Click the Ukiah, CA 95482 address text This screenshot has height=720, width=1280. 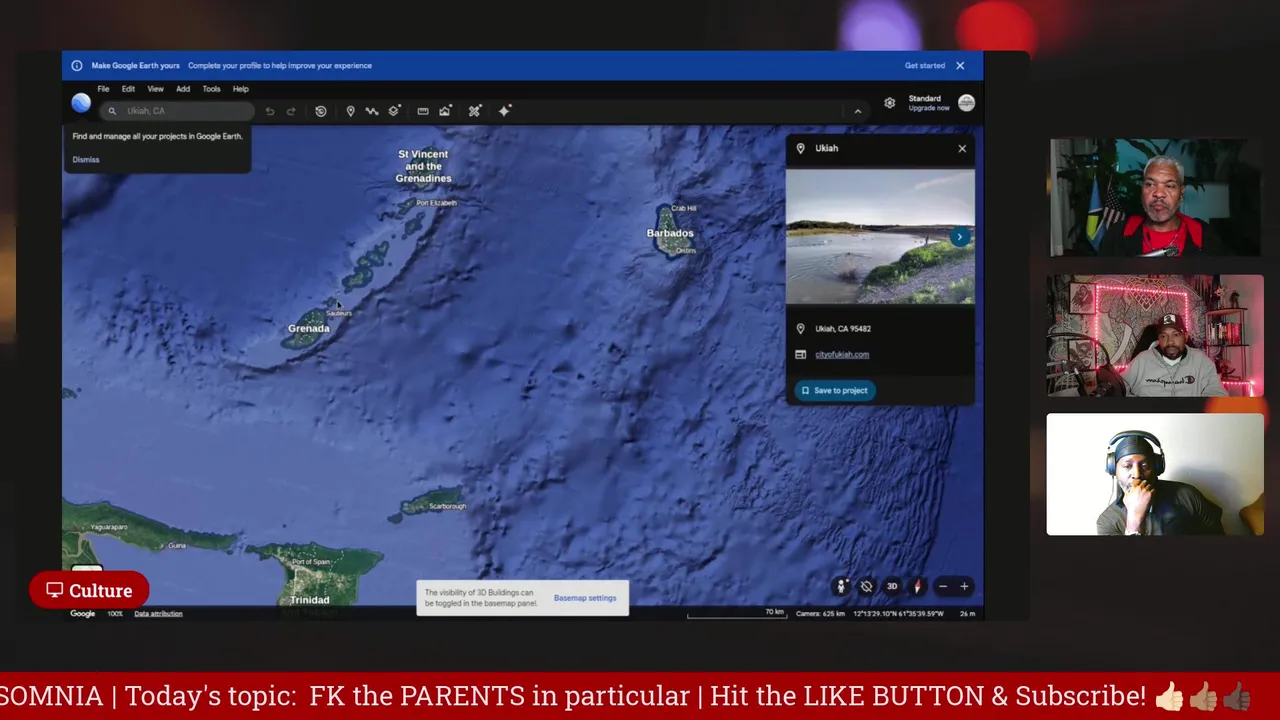click(843, 329)
